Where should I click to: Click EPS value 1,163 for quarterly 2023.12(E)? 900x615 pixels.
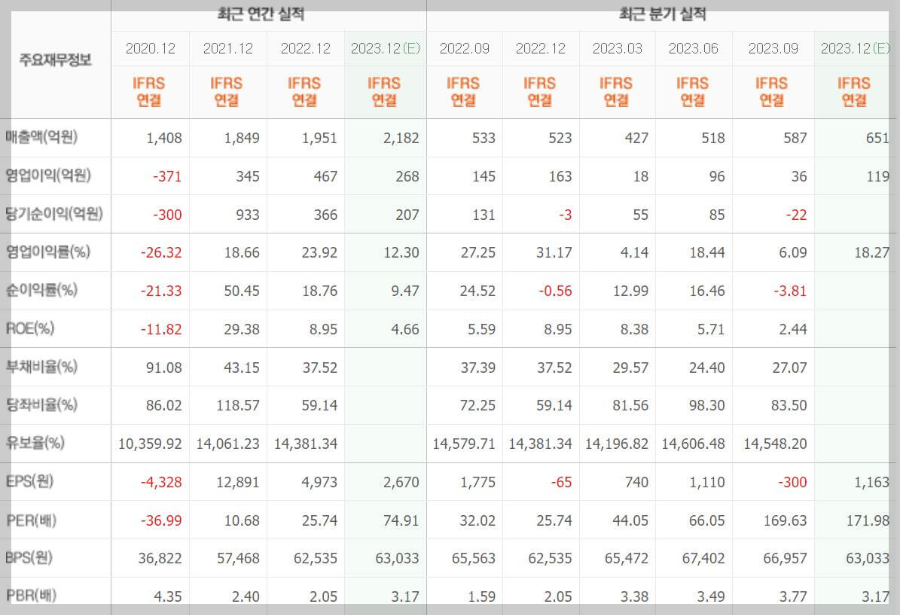[x=872, y=482]
